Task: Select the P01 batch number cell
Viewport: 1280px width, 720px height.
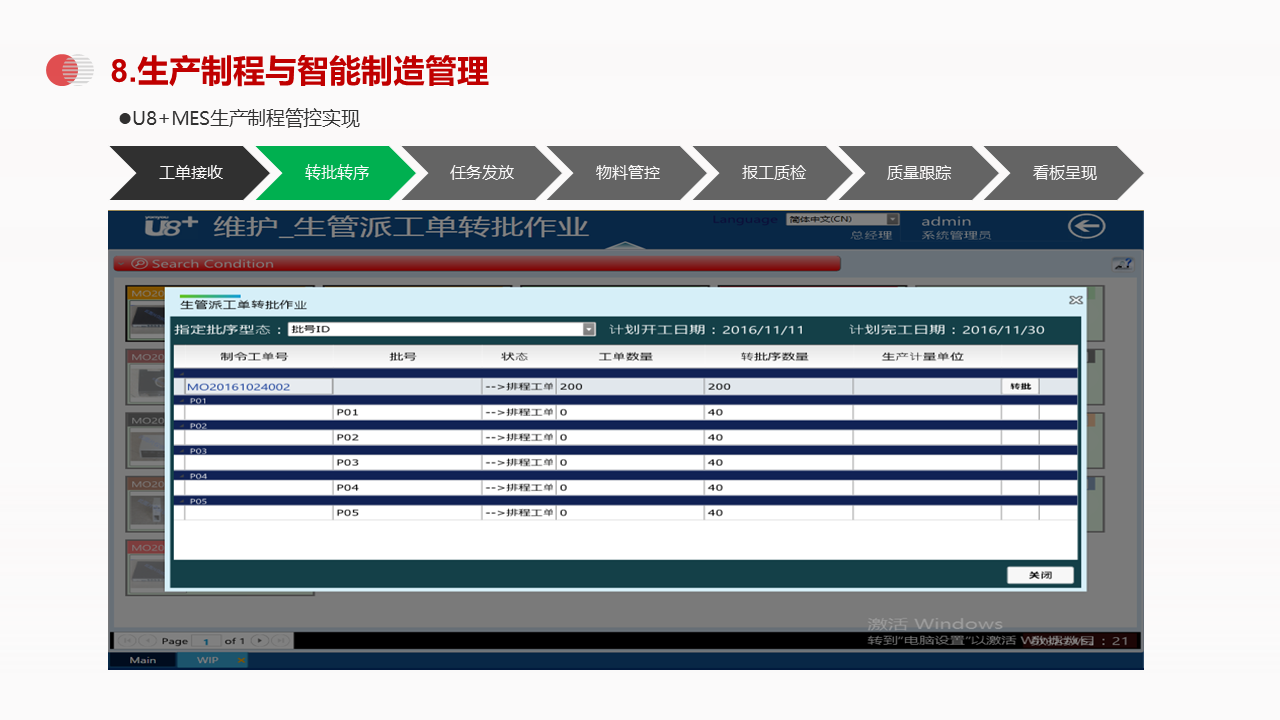Action: click(x=407, y=412)
